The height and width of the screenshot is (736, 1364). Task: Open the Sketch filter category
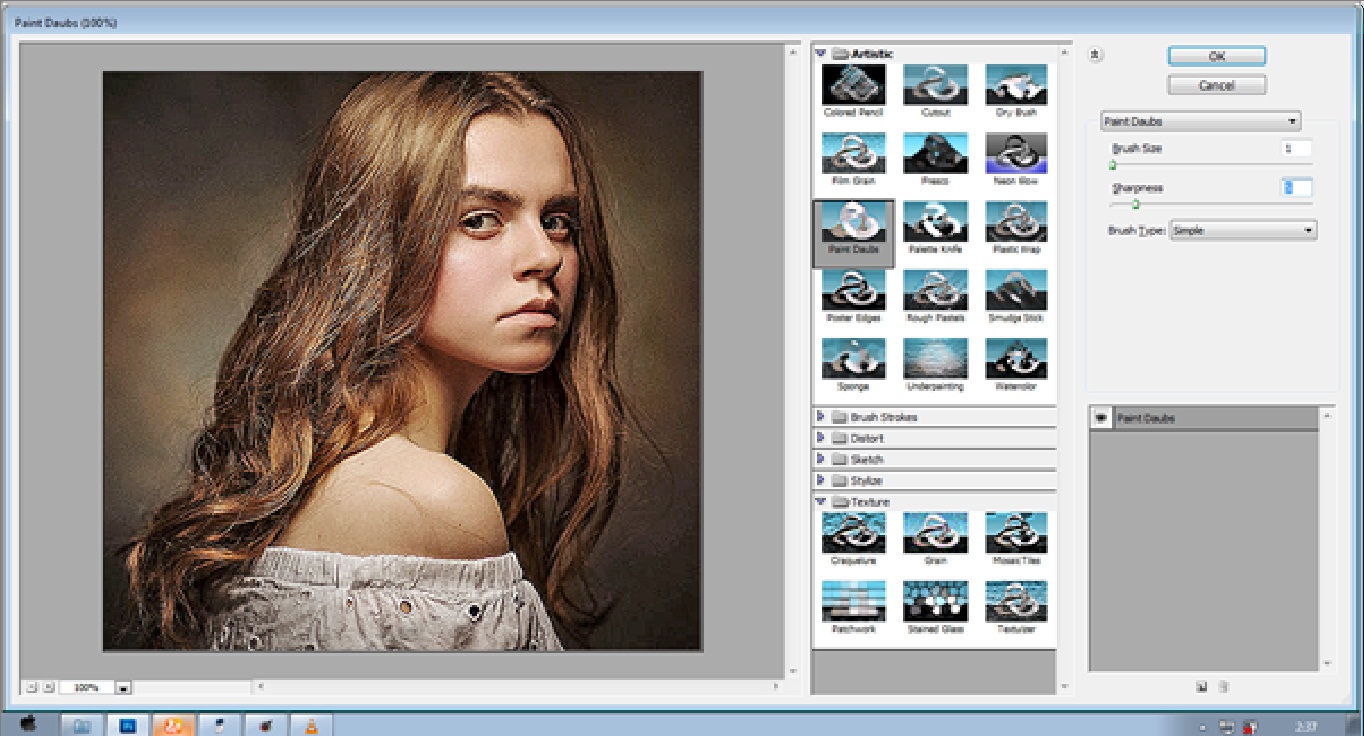(821, 459)
